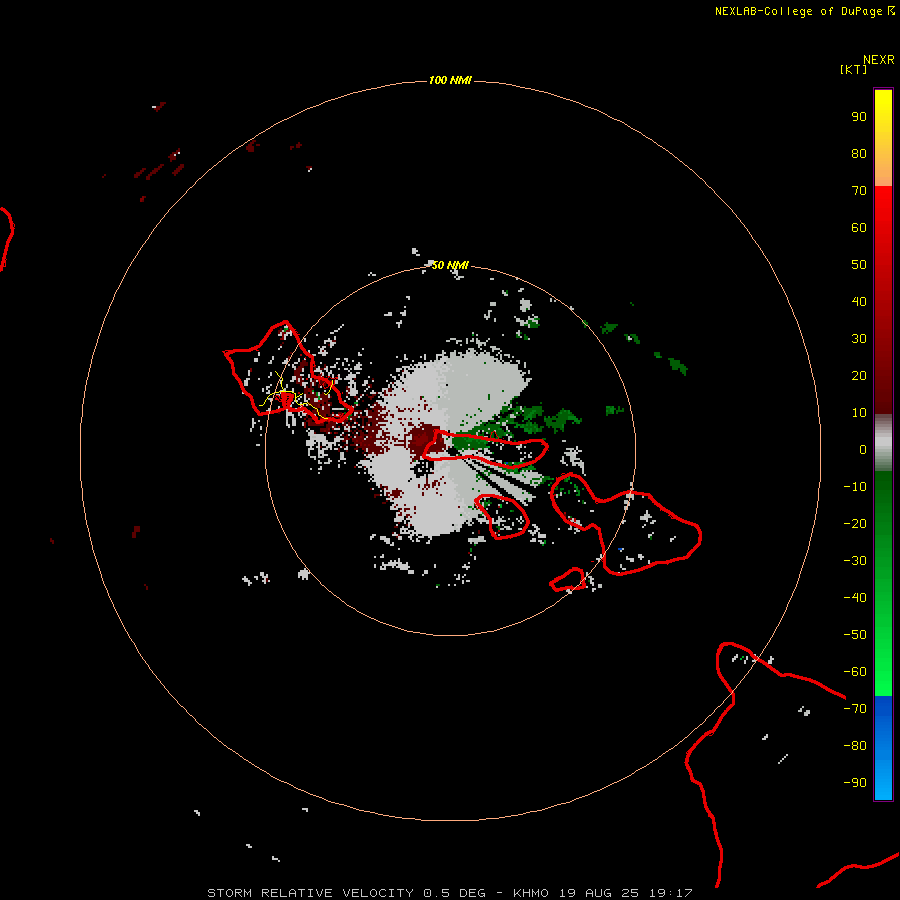The width and height of the screenshot is (900, 900).
Task: Click the 0 value on velocity scale
Action: coord(863,450)
